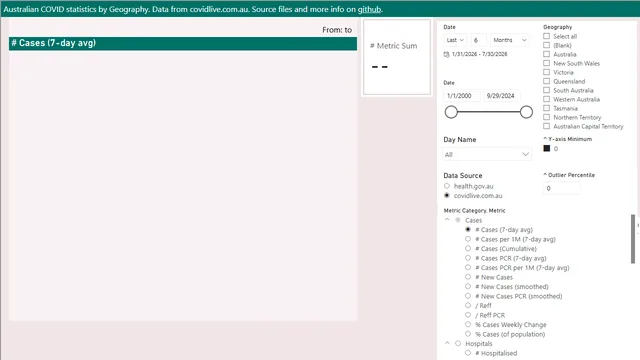Select '# Cases per 1M (7-day avg)' metric
640x360 pixels.
468,239
